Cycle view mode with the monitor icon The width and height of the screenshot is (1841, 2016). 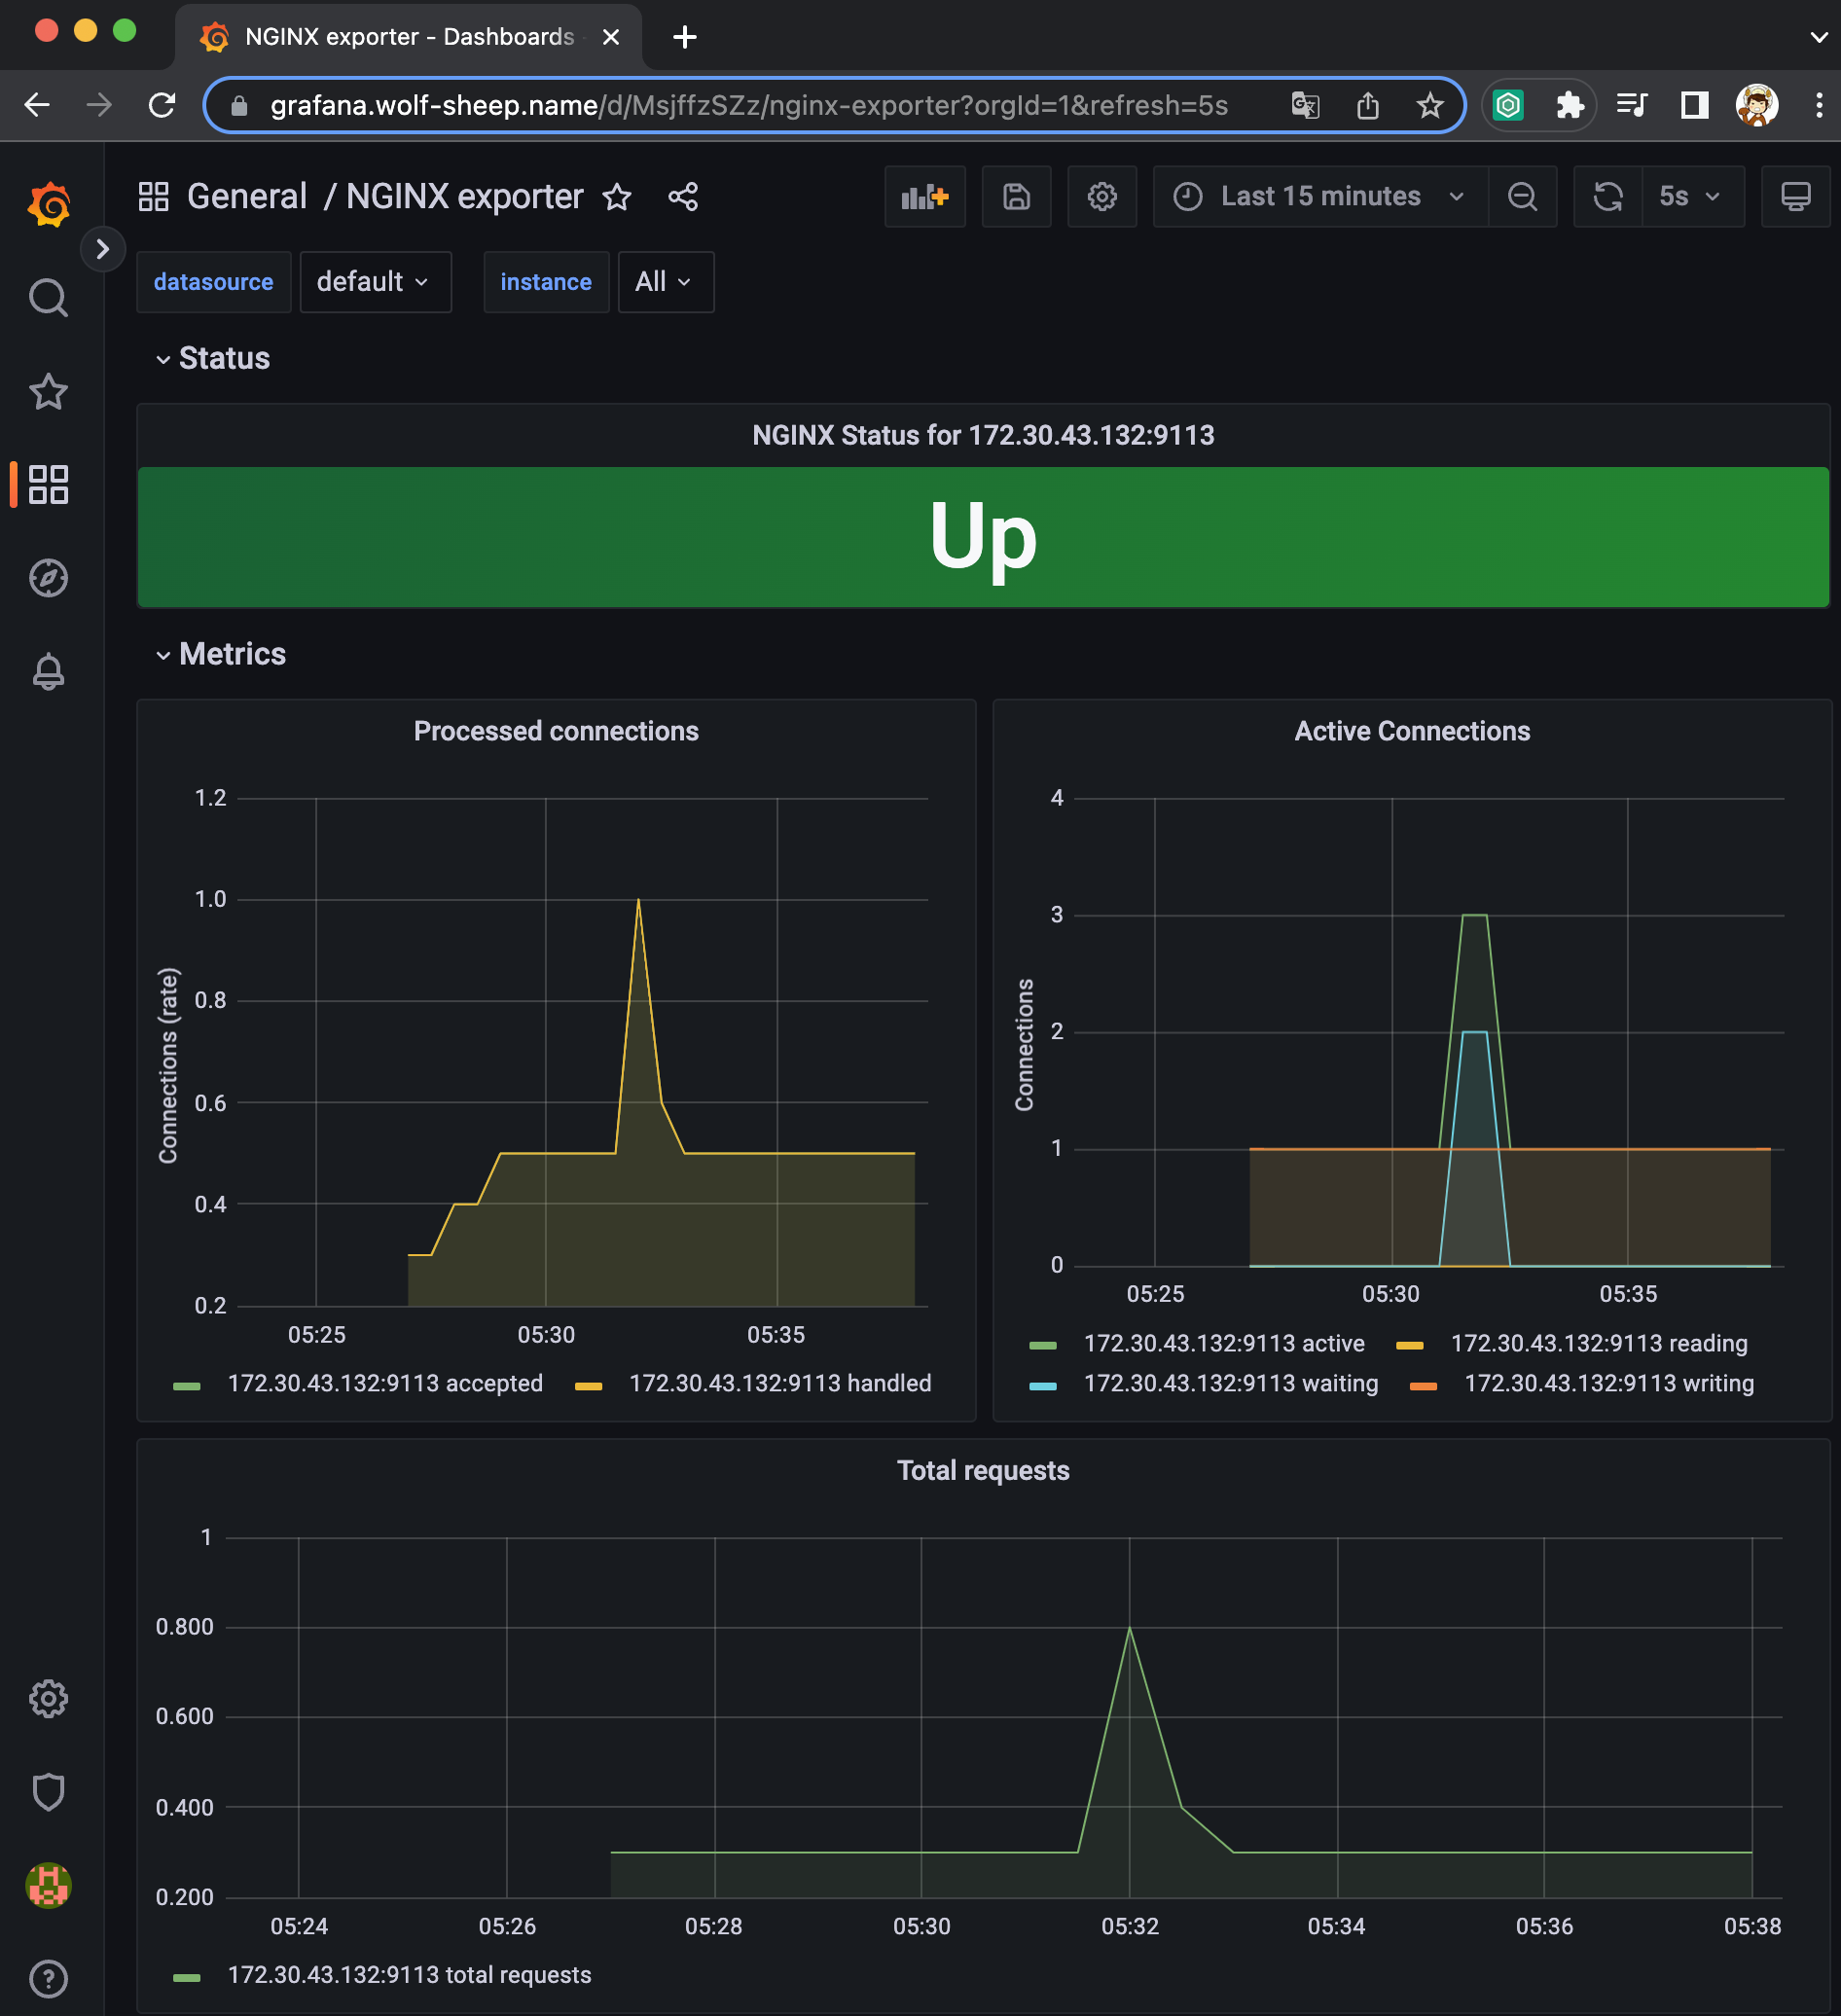point(1796,196)
